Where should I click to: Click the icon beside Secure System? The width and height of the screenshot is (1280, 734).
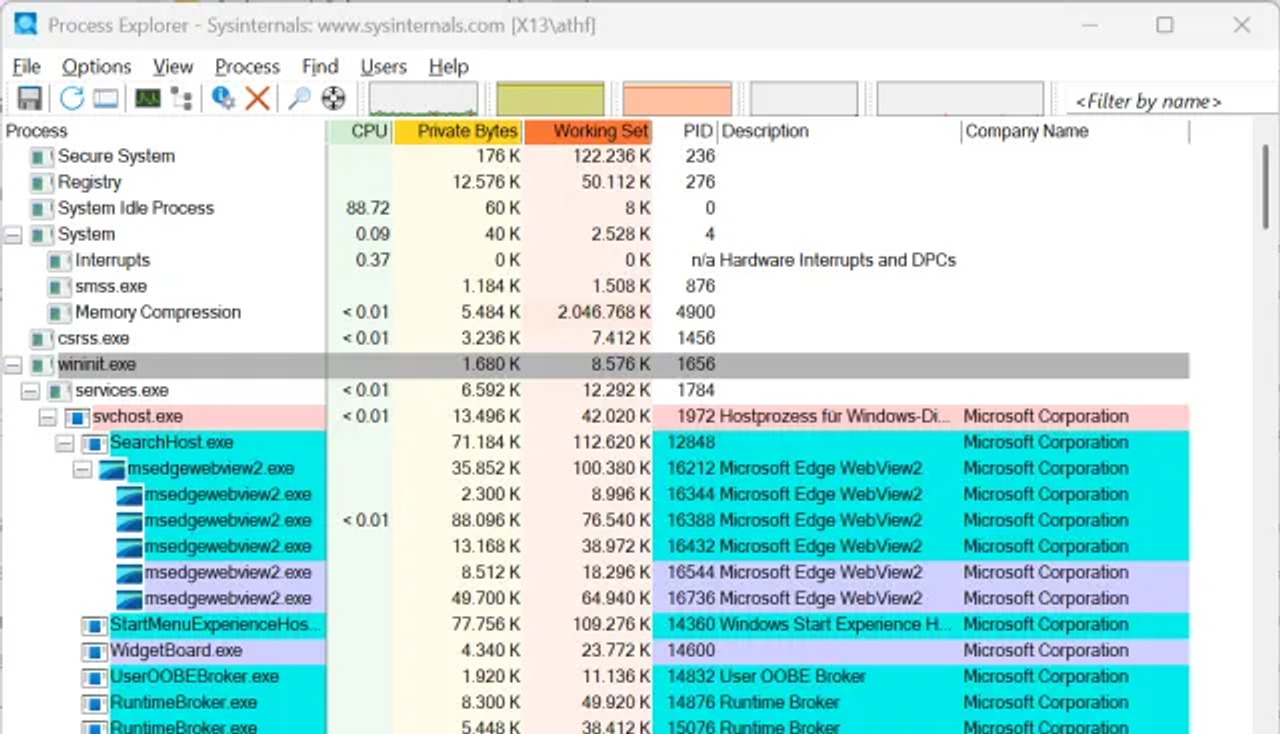(x=41, y=157)
